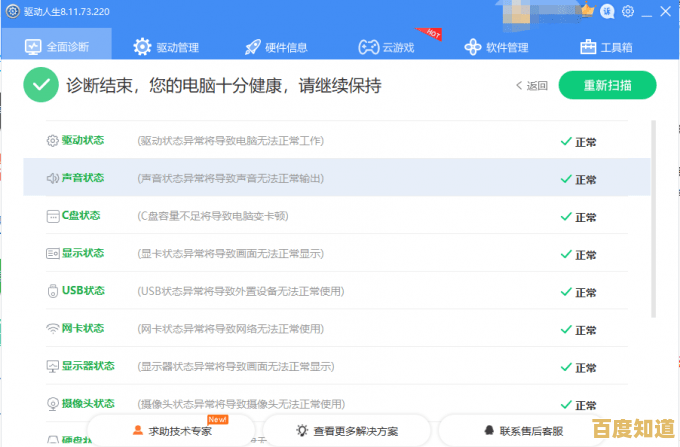Click the monitor status icon

(53, 366)
